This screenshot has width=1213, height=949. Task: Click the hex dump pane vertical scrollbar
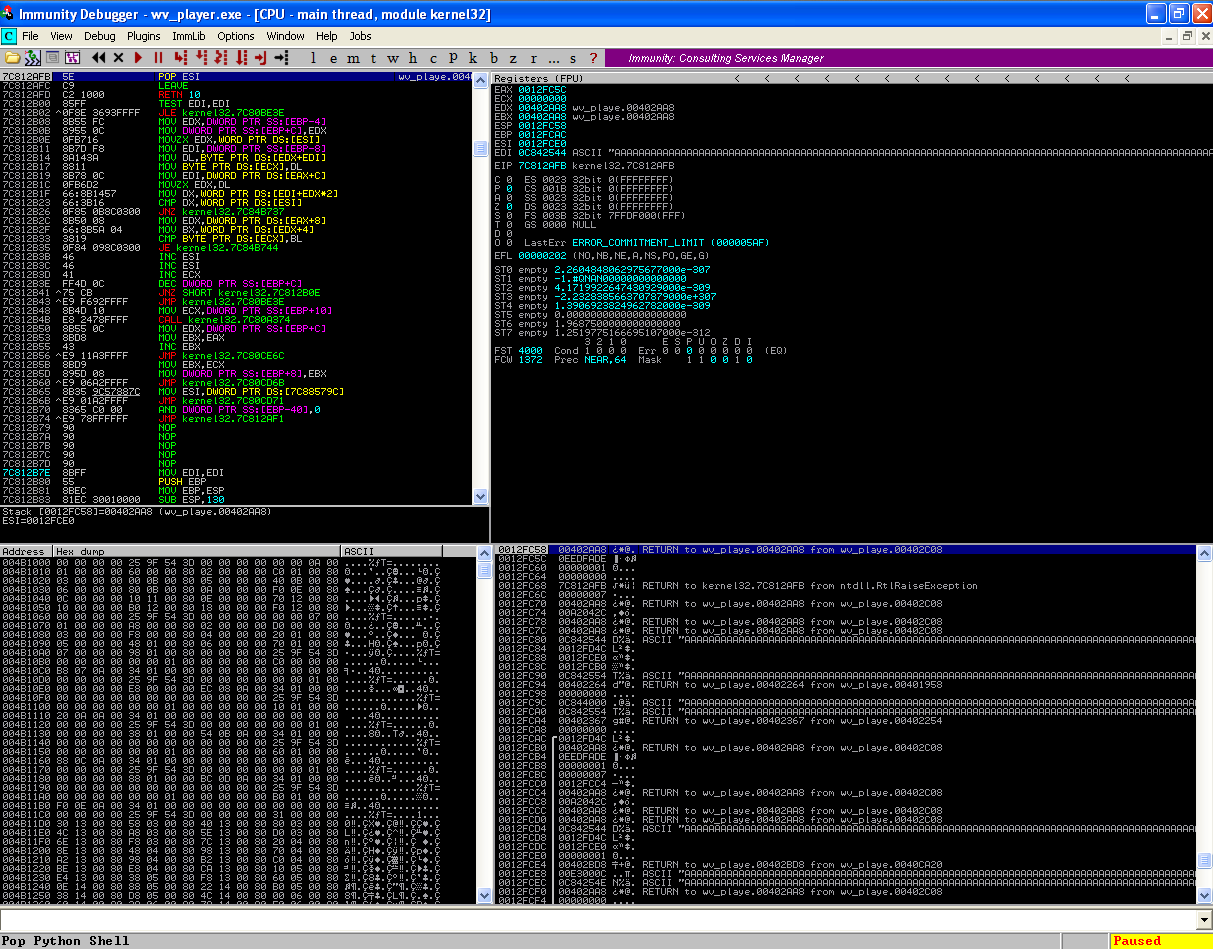click(x=482, y=725)
